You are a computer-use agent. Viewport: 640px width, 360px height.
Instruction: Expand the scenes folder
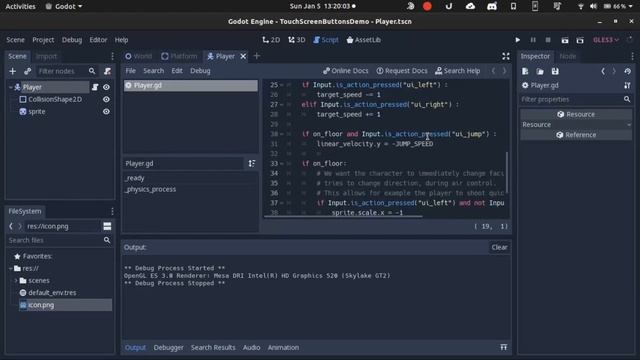coord(16,280)
